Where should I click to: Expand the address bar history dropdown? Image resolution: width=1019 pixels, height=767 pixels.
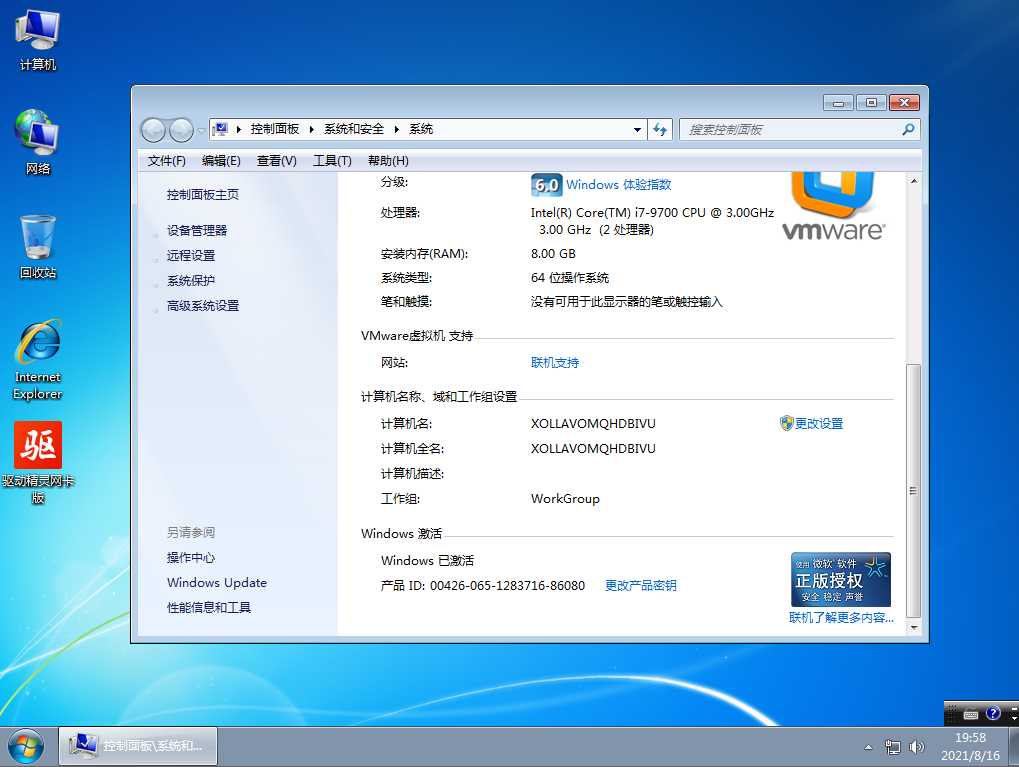(638, 129)
